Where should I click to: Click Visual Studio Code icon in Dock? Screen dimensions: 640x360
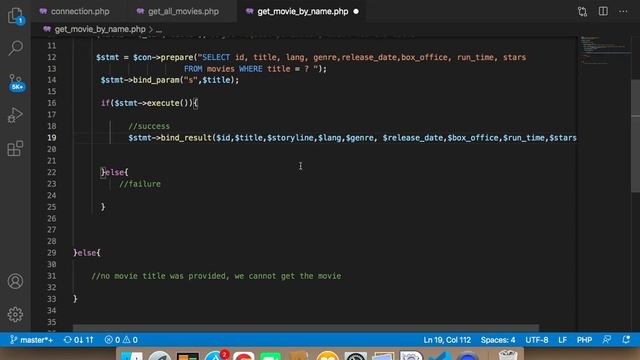[440, 356]
